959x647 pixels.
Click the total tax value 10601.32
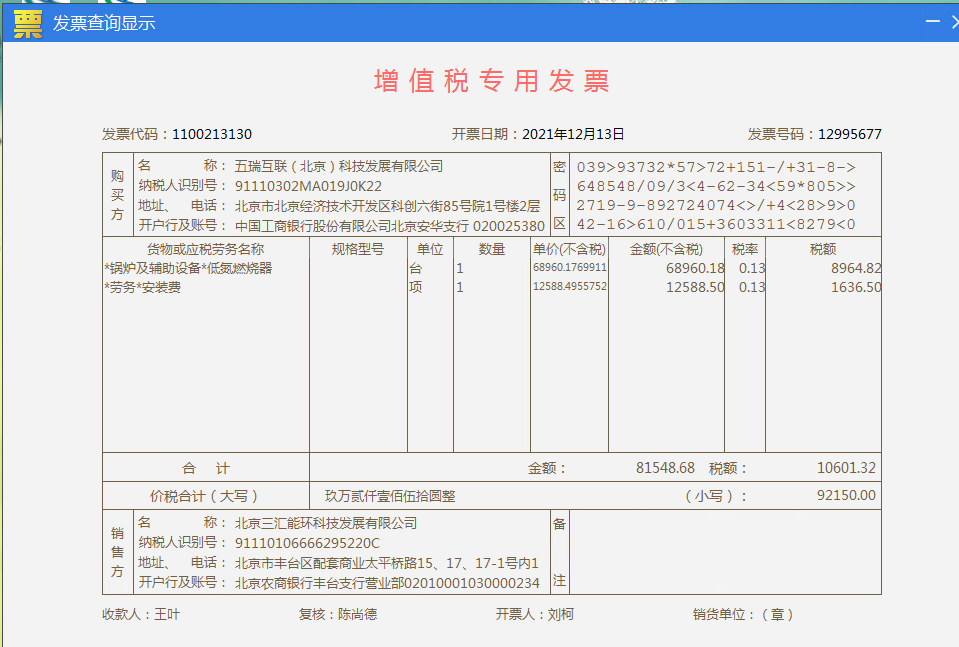[x=846, y=467]
